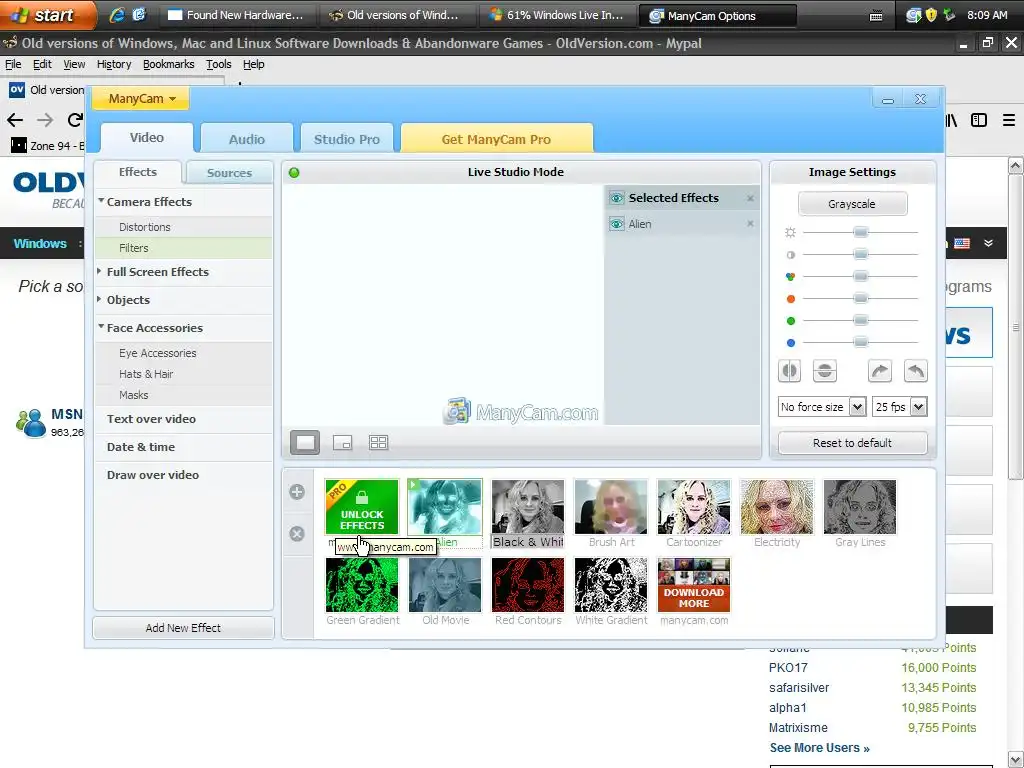
Task: Apply the Green Gradient filter
Action: pyautogui.click(x=362, y=584)
